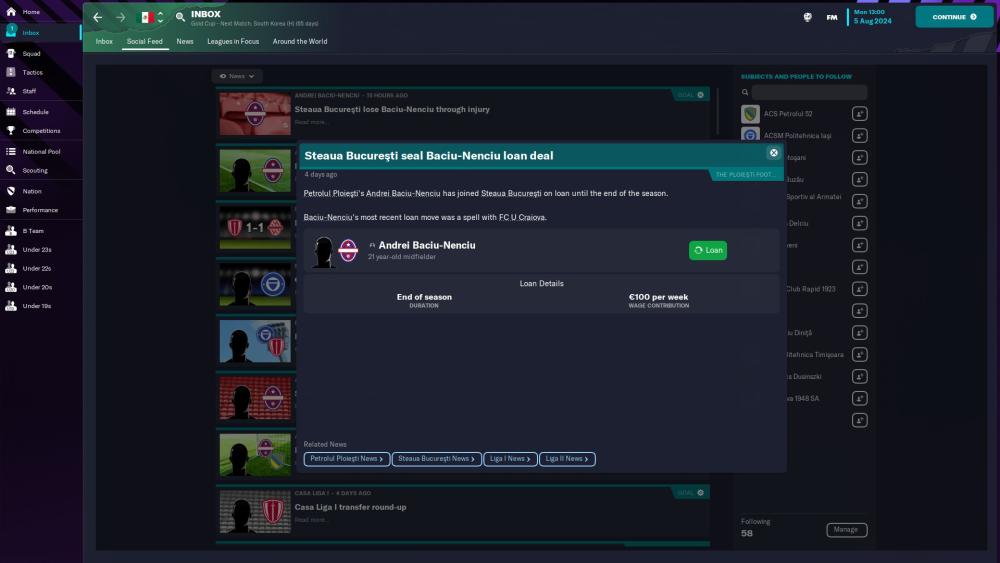This screenshot has height=563, width=1000.
Task: Open the Squad sidebar section
Action: pyautogui.click(x=31, y=54)
